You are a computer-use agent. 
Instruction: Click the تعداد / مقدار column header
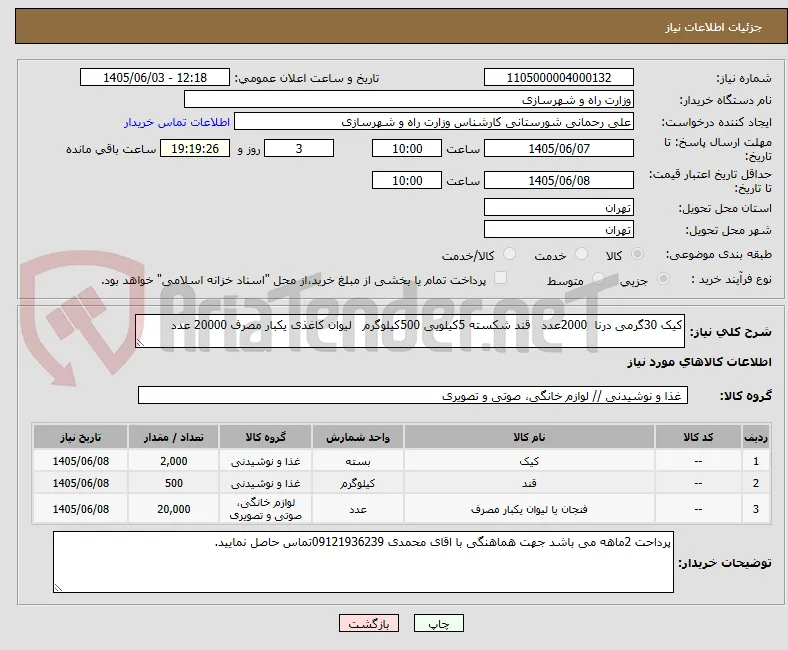[173, 437]
